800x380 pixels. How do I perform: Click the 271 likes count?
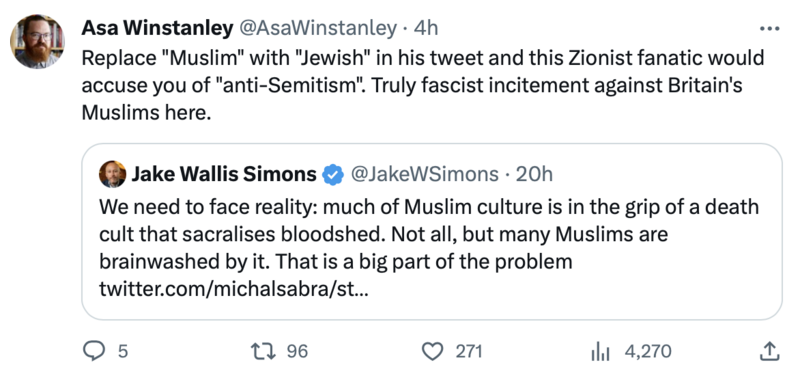468,351
